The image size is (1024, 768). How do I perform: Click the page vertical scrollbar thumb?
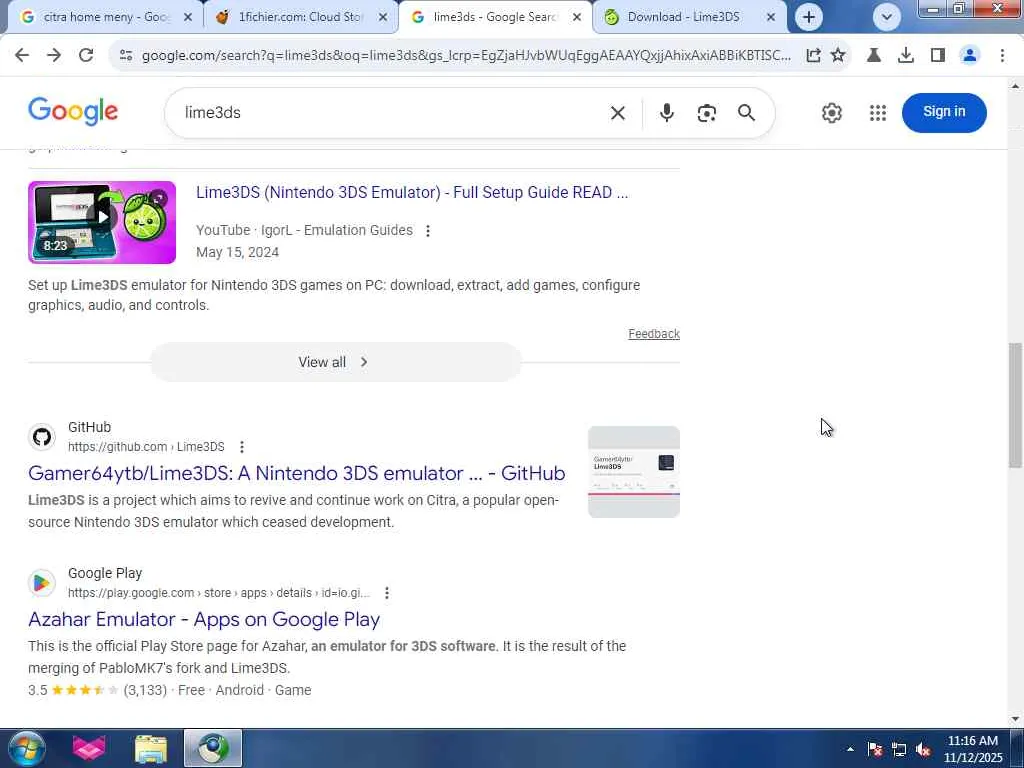[x=1015, y=405]
